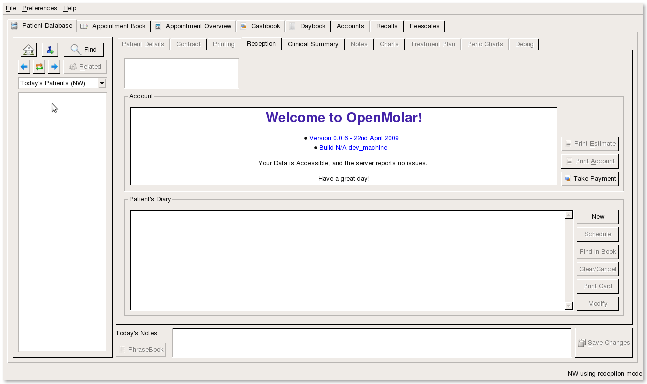Click the Print Card button
The height and width of the screenshot is (384, 647).
pos(597,286)
